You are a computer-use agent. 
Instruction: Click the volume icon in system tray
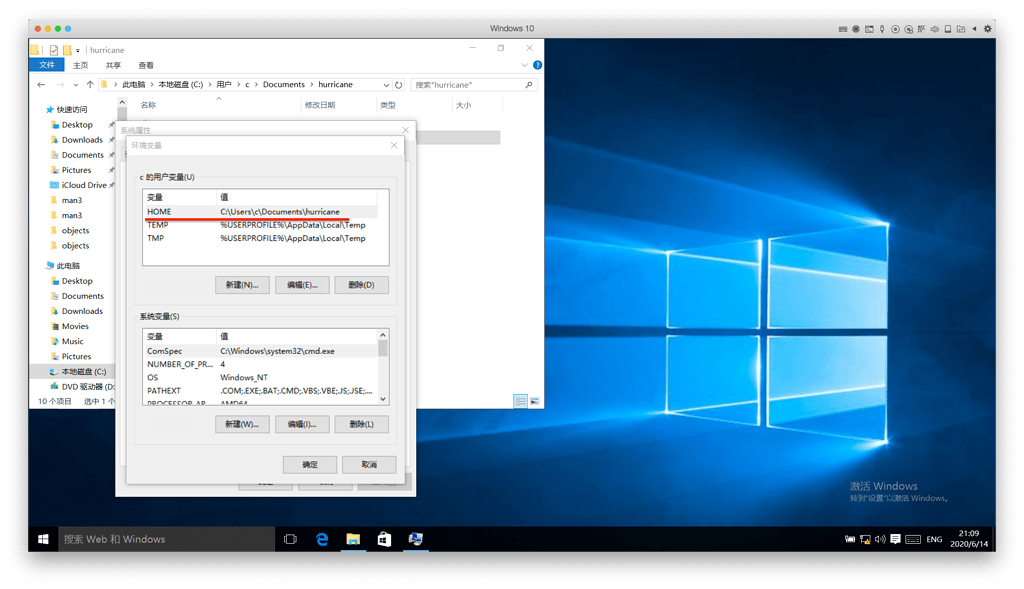(882, 539)
